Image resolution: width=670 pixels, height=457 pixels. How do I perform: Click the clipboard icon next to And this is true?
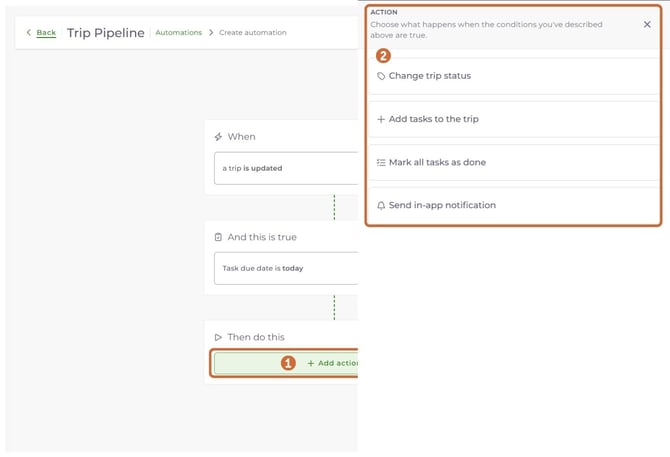218,237
